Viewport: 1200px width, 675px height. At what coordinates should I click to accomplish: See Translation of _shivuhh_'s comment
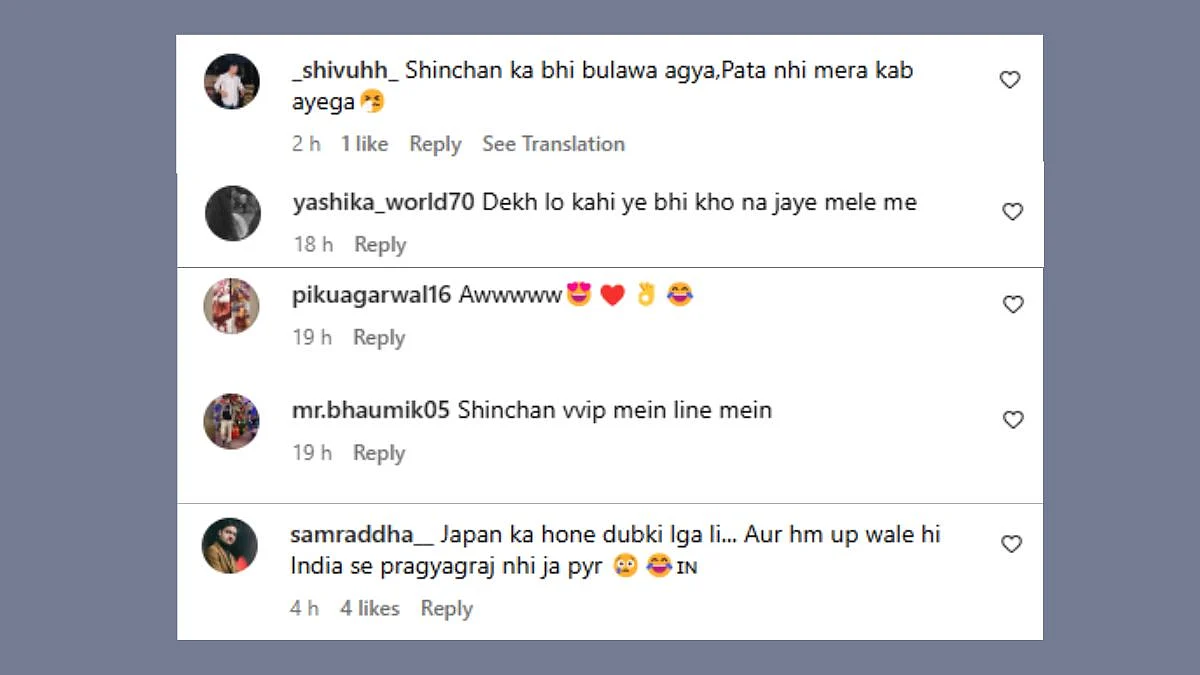coord(553,144)
